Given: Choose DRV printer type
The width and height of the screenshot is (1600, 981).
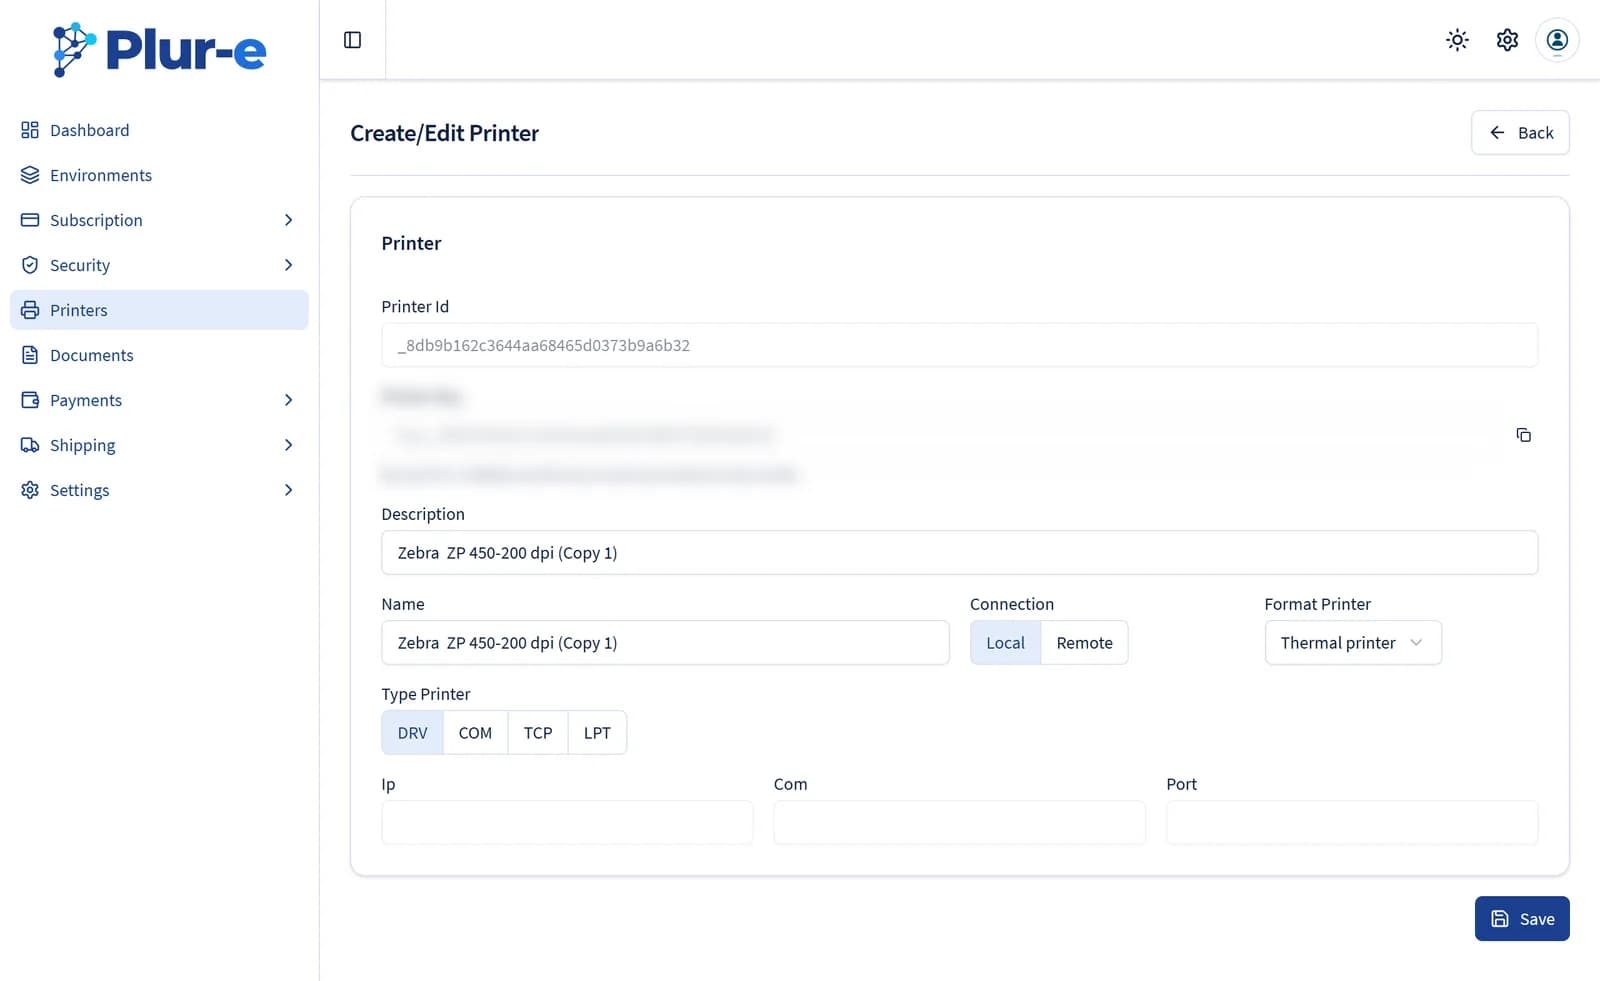Looking at the screenshot, I should 412,733.
